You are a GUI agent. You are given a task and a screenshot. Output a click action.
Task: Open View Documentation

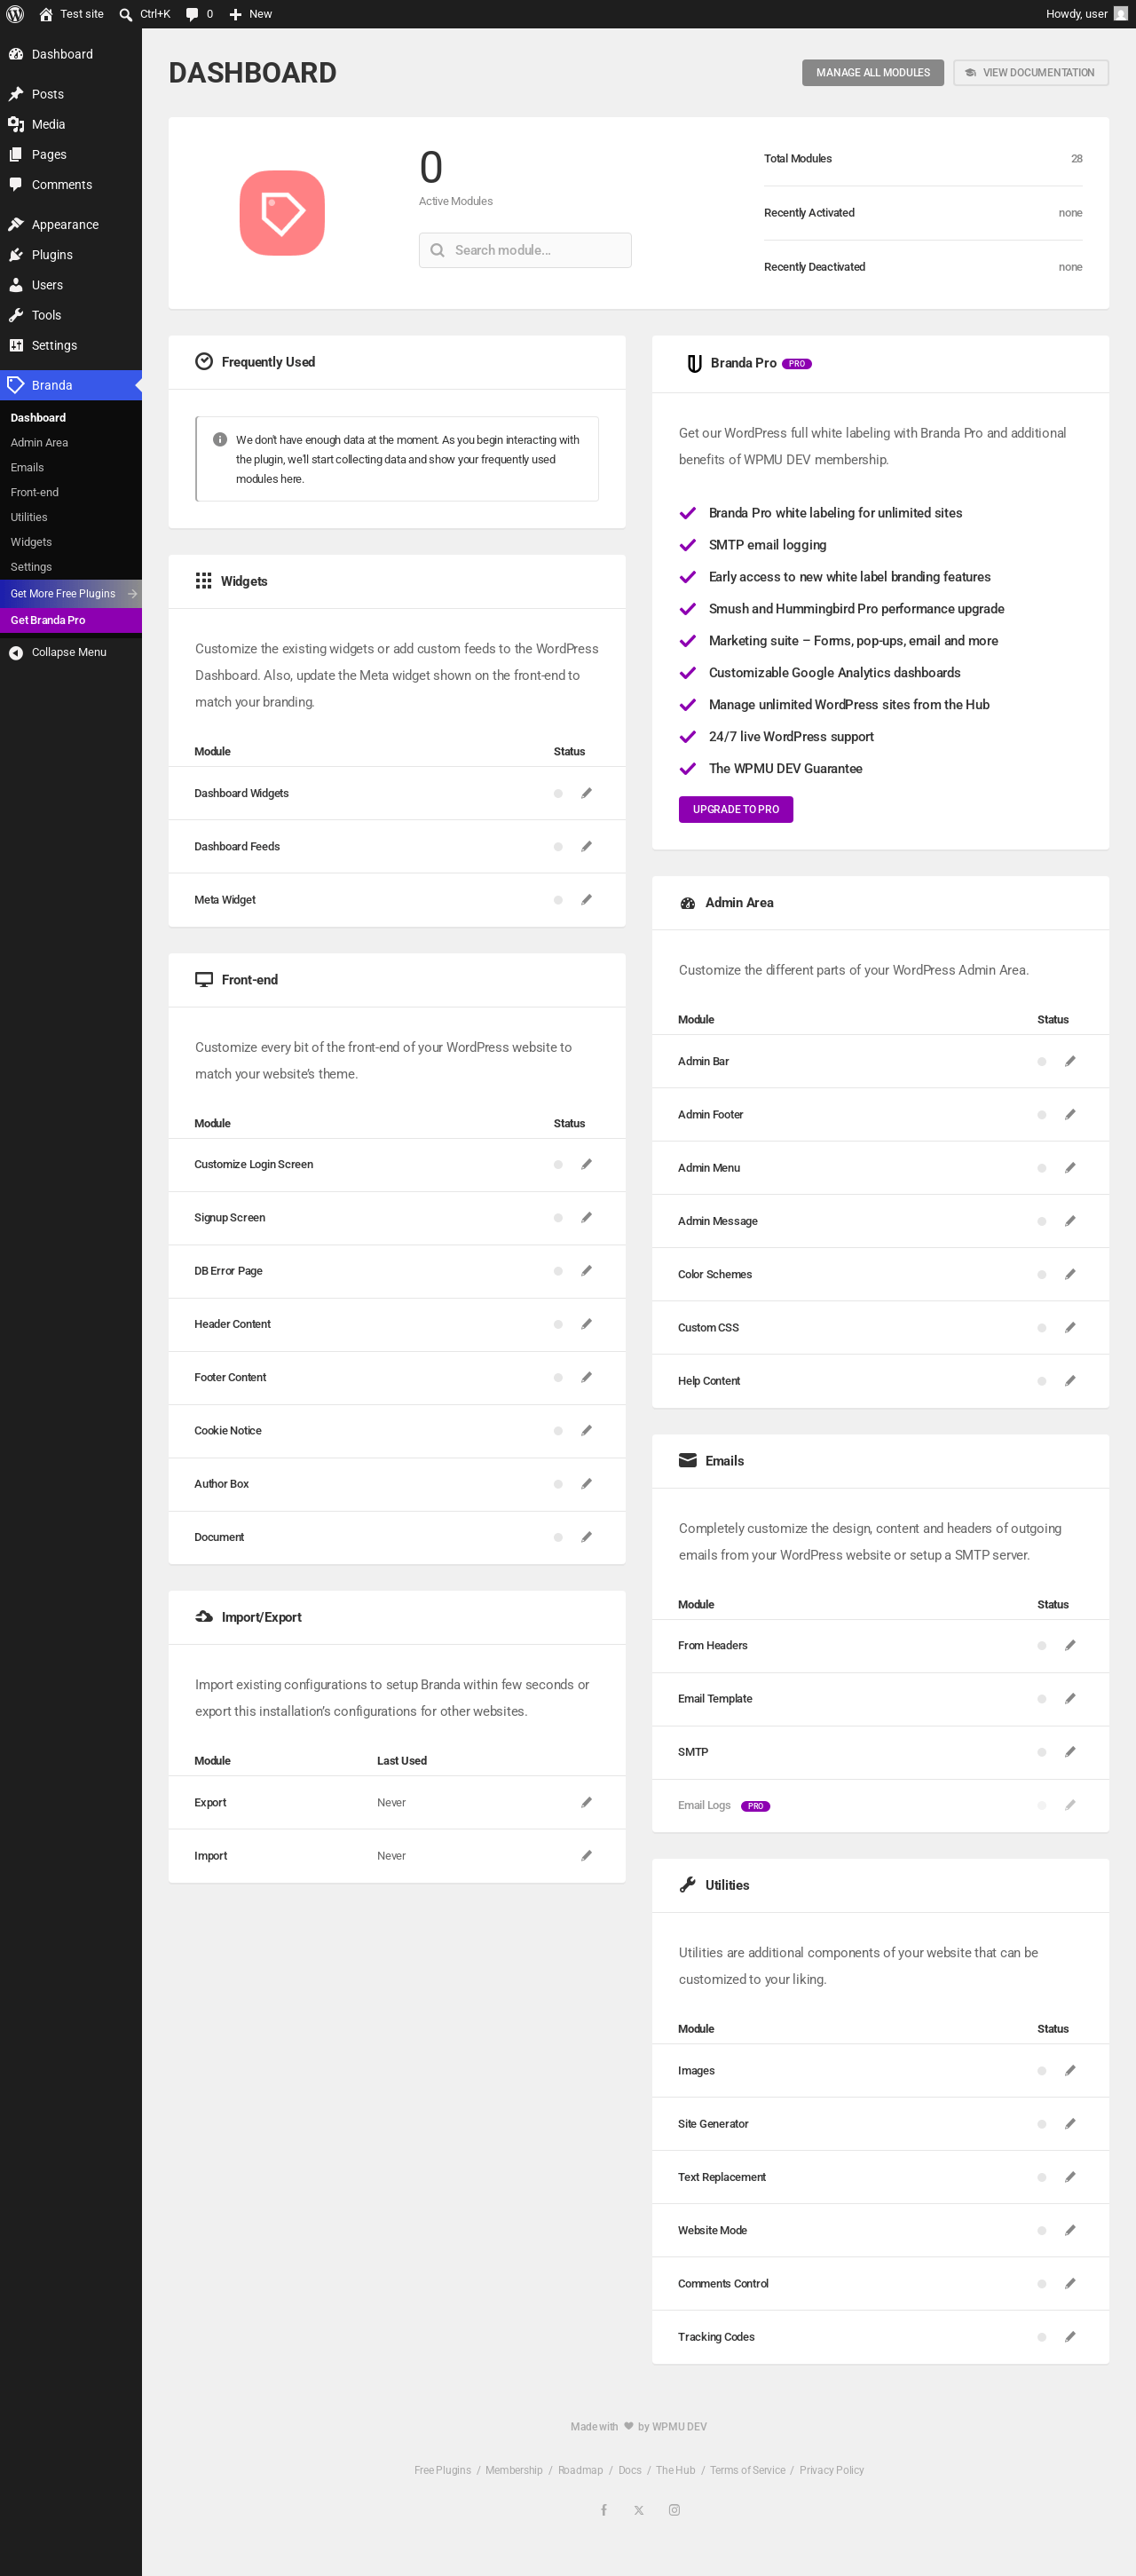click(1030, 73)
